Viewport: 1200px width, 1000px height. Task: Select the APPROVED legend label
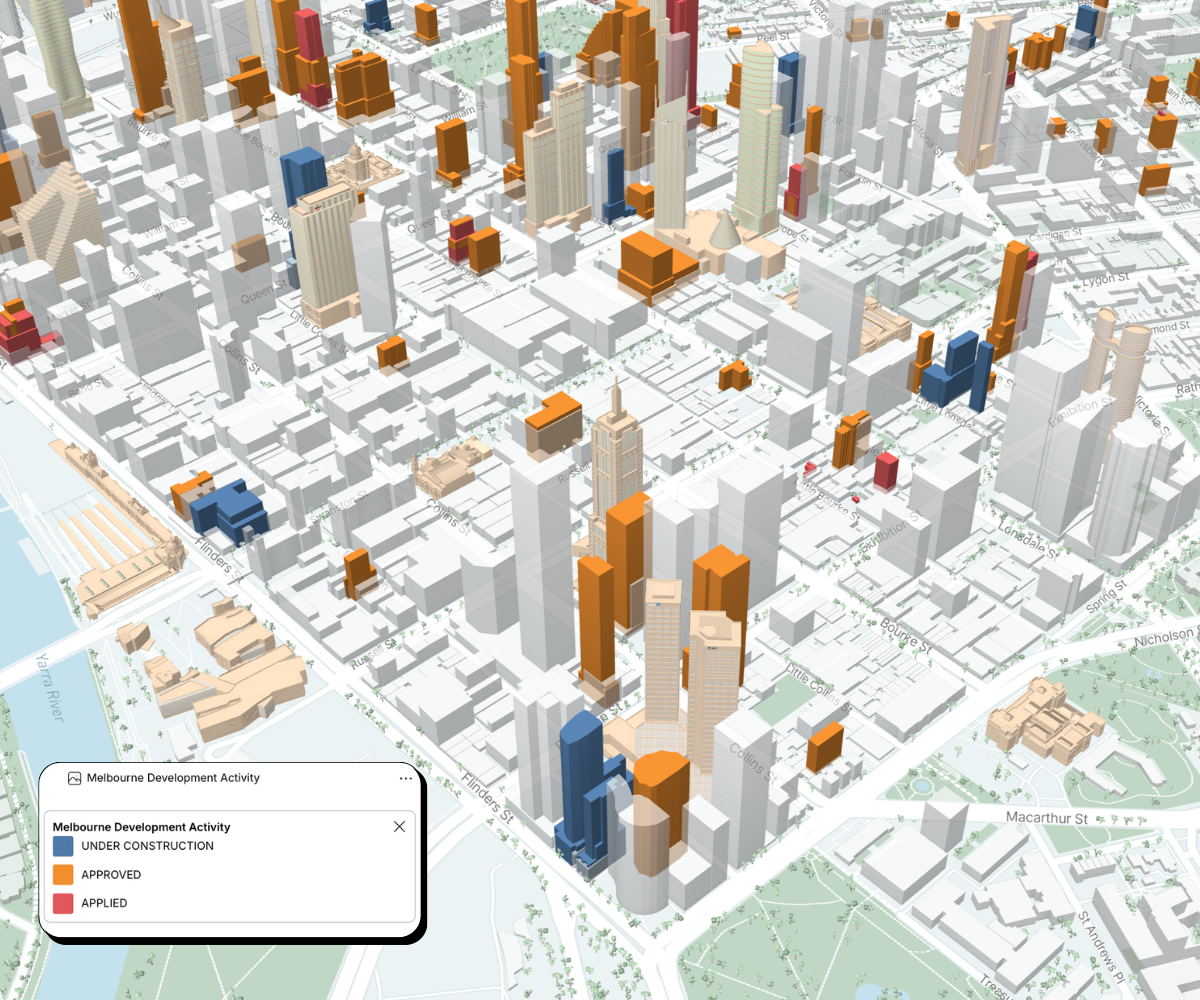click(111, 875)
